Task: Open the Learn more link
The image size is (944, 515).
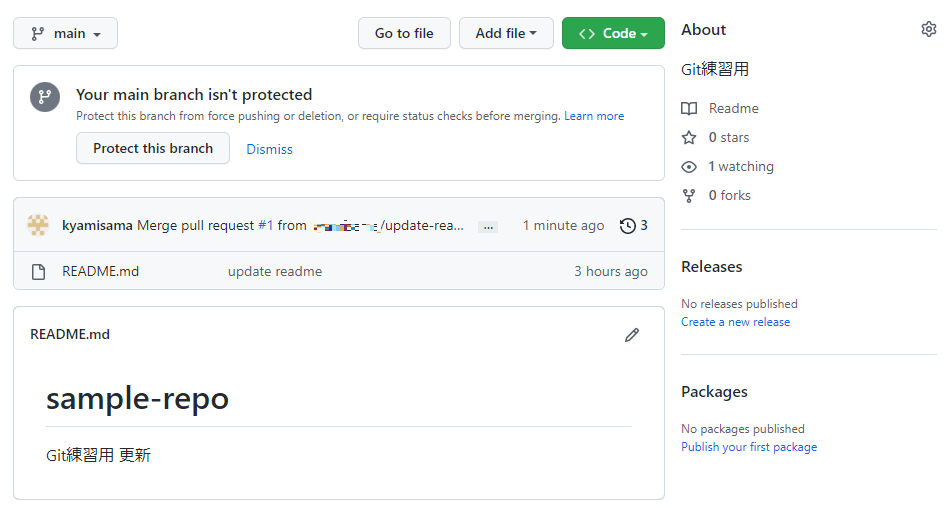Action: click(x=594, y=116)
